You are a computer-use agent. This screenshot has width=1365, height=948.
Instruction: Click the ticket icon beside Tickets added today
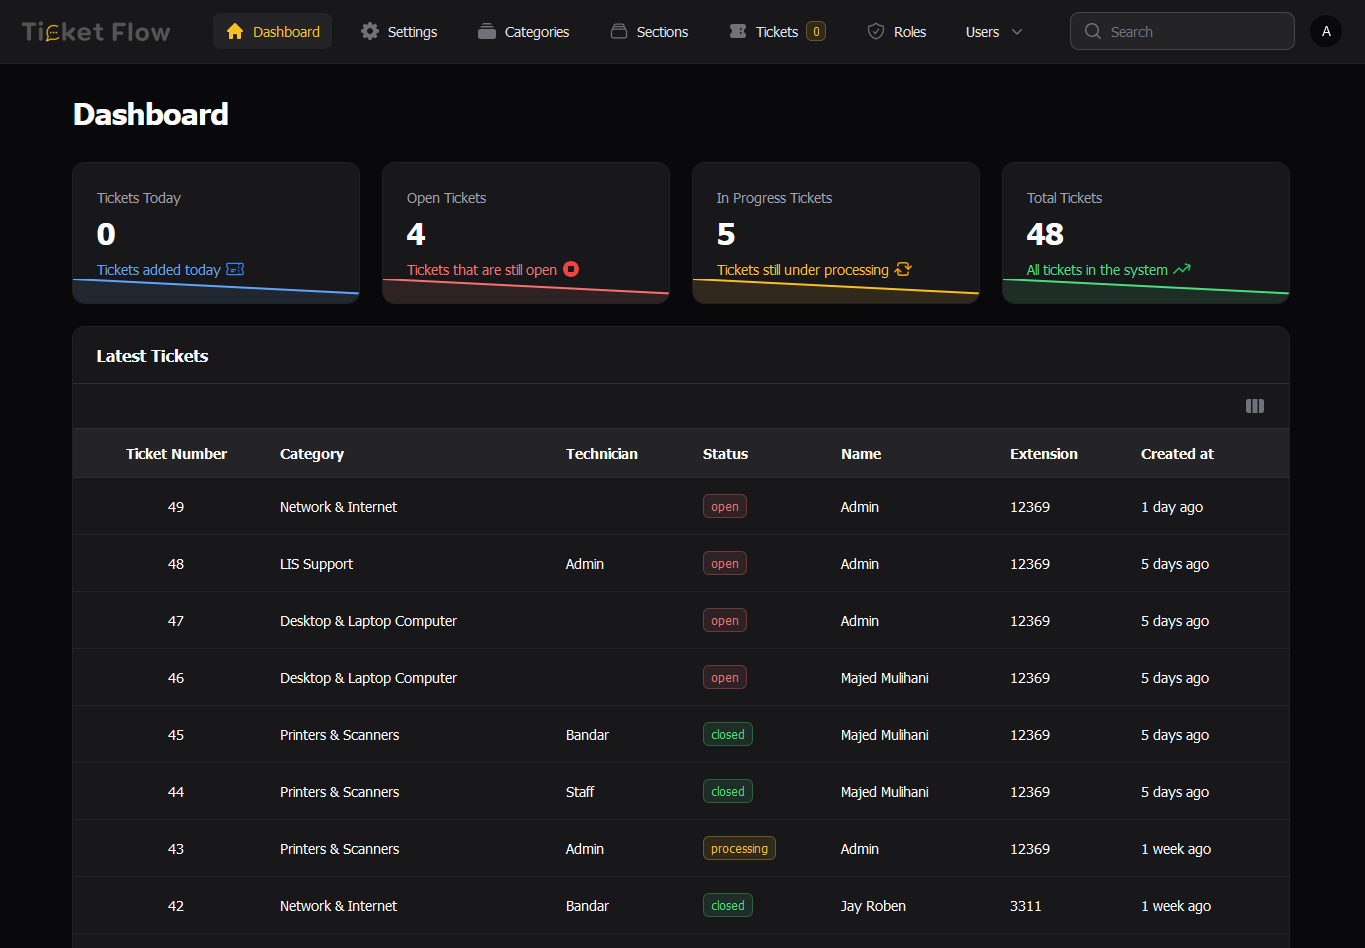coord(236,269)
